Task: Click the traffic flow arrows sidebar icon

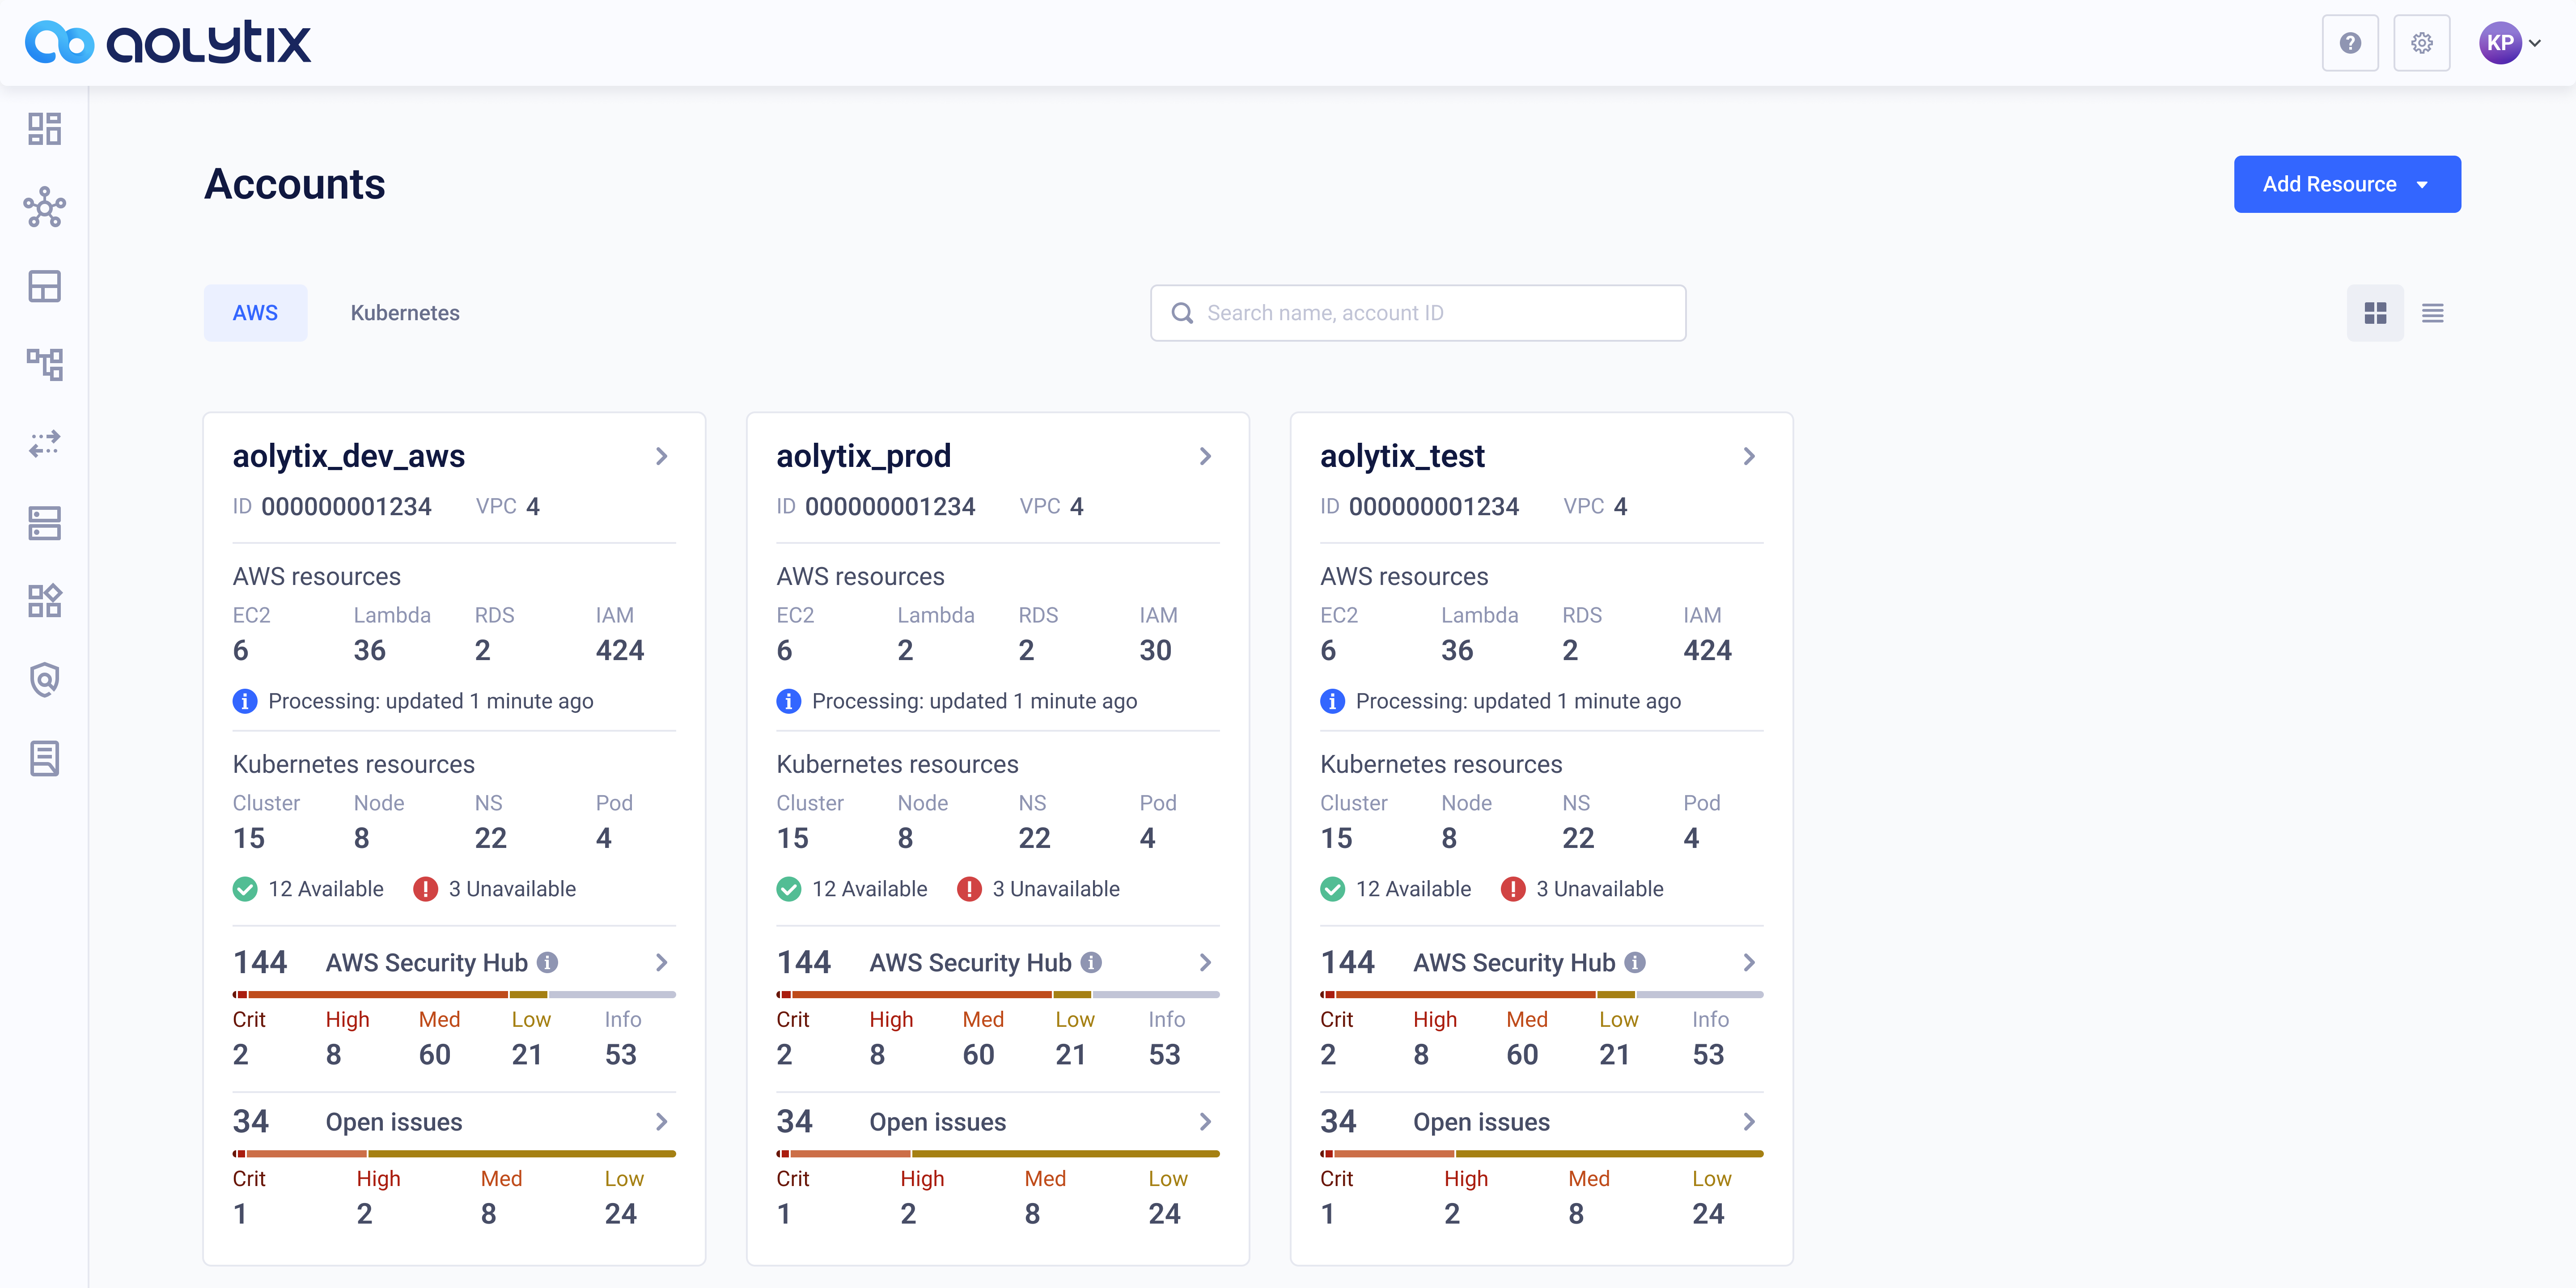Action: (44, 444)
